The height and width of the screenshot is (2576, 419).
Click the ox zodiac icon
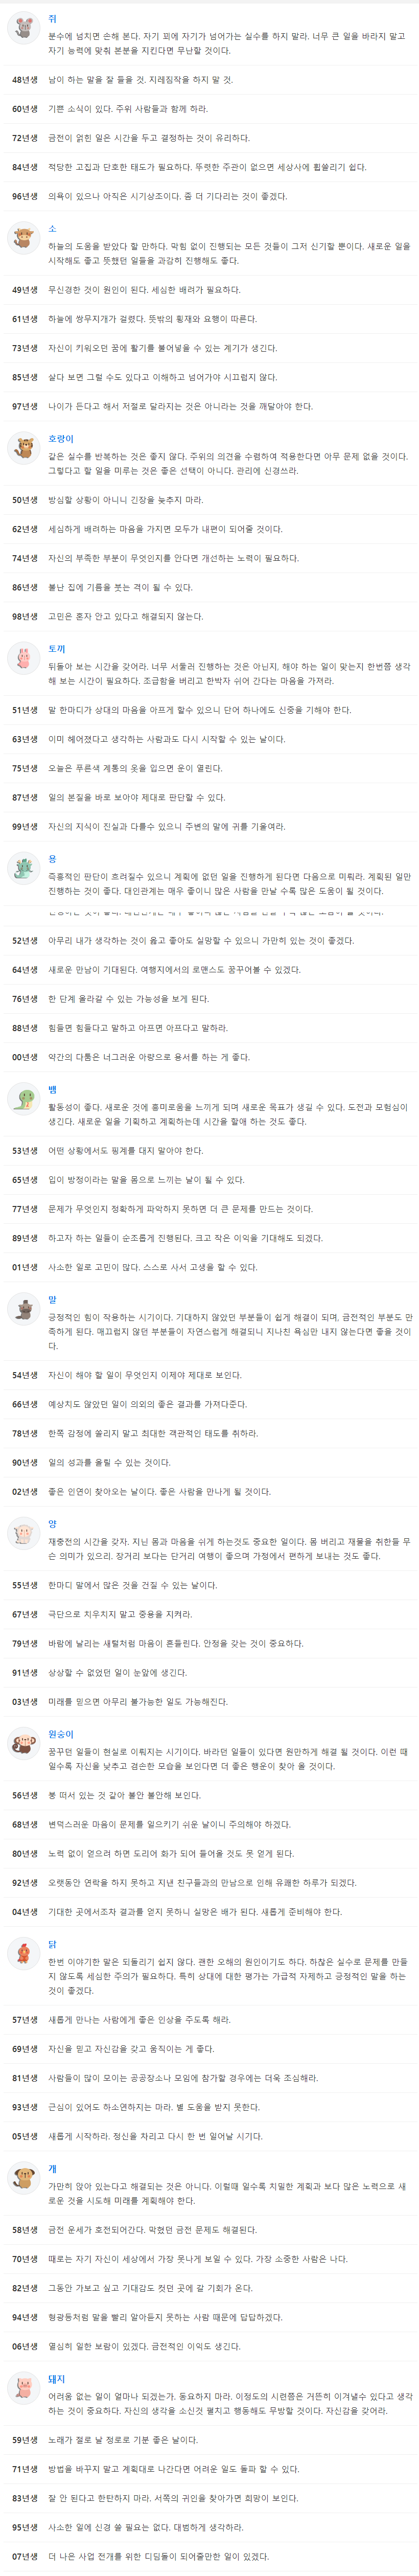pos(23,238)
